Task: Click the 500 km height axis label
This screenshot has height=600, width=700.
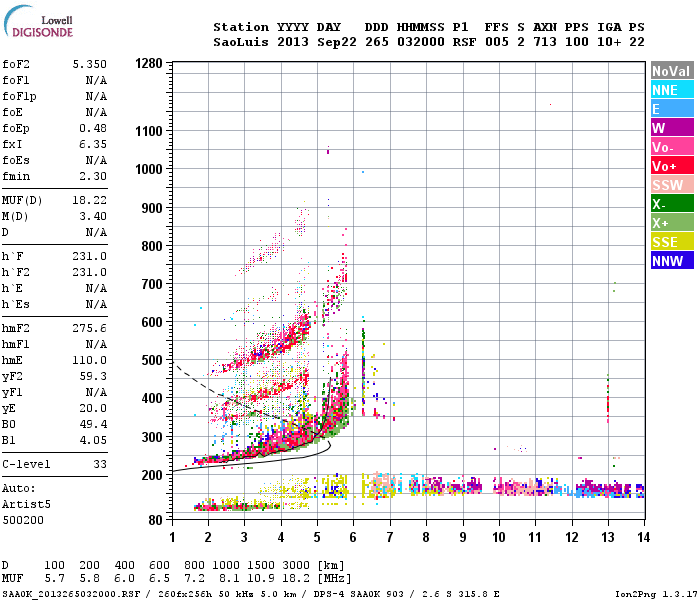Action: click(152, 360)
